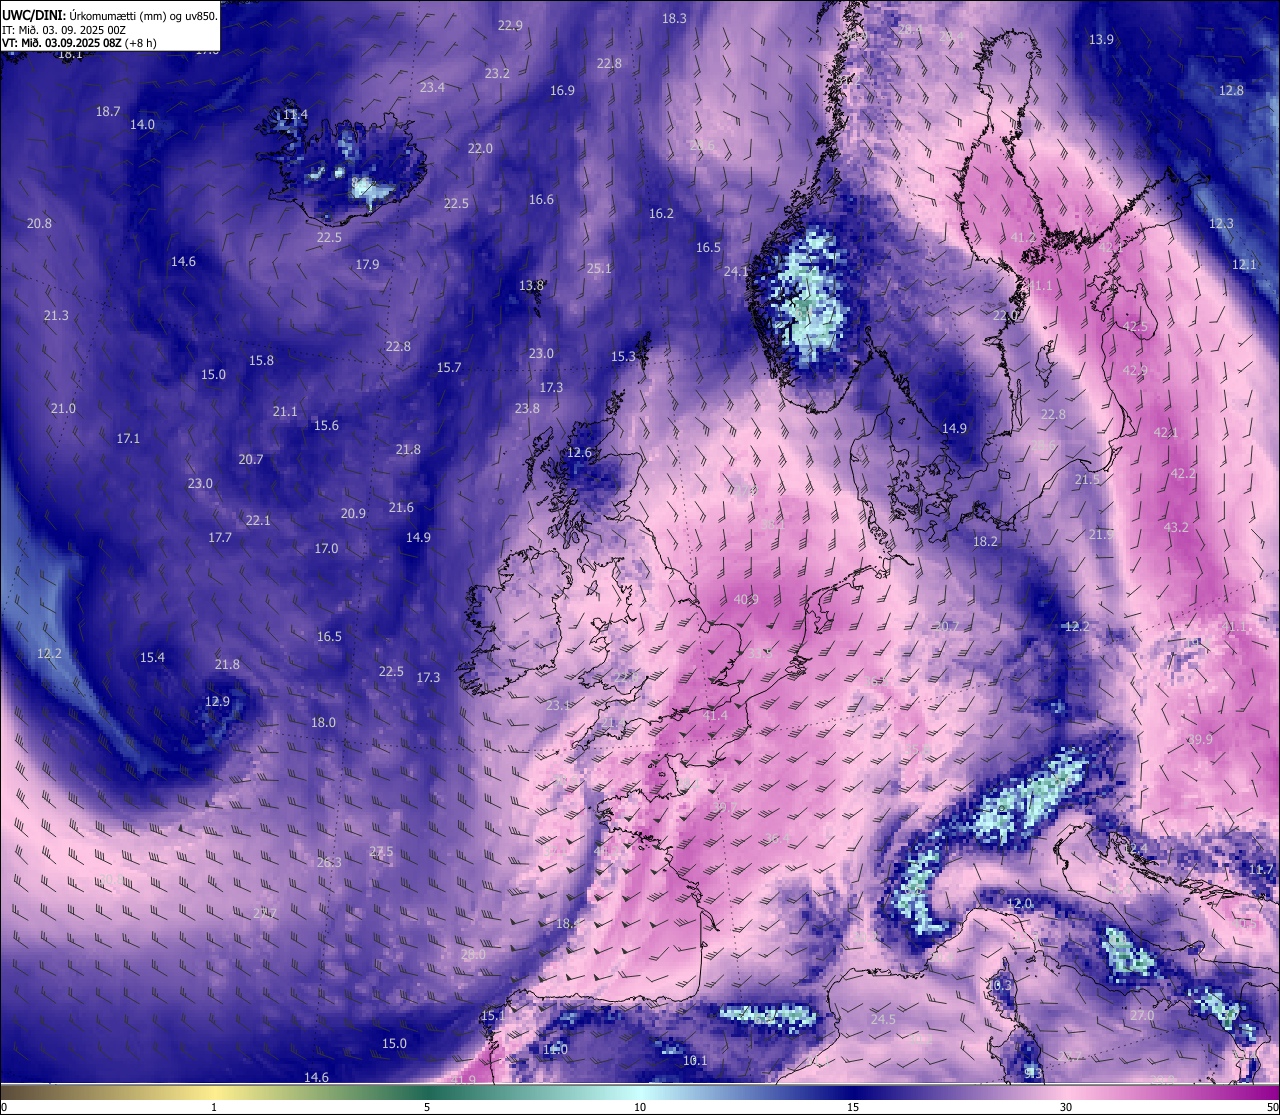
Task: Click the 15.6 value label
Action: (x=326, y=425)
